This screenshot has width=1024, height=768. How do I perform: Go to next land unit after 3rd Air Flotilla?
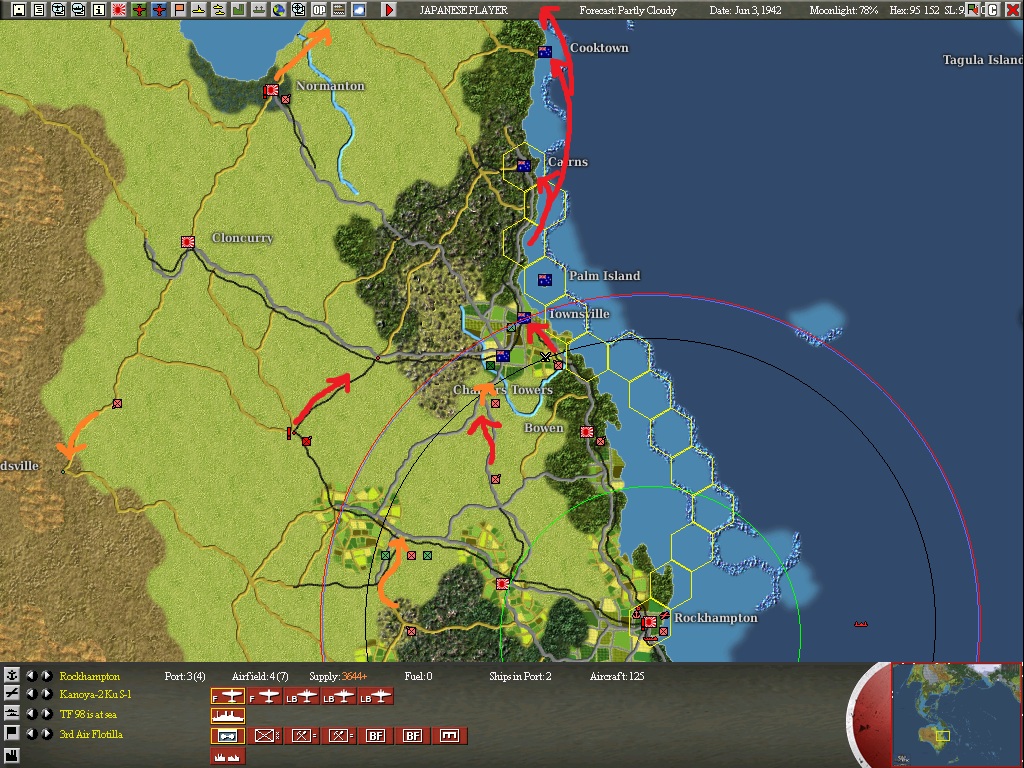[x=46, y=733]
